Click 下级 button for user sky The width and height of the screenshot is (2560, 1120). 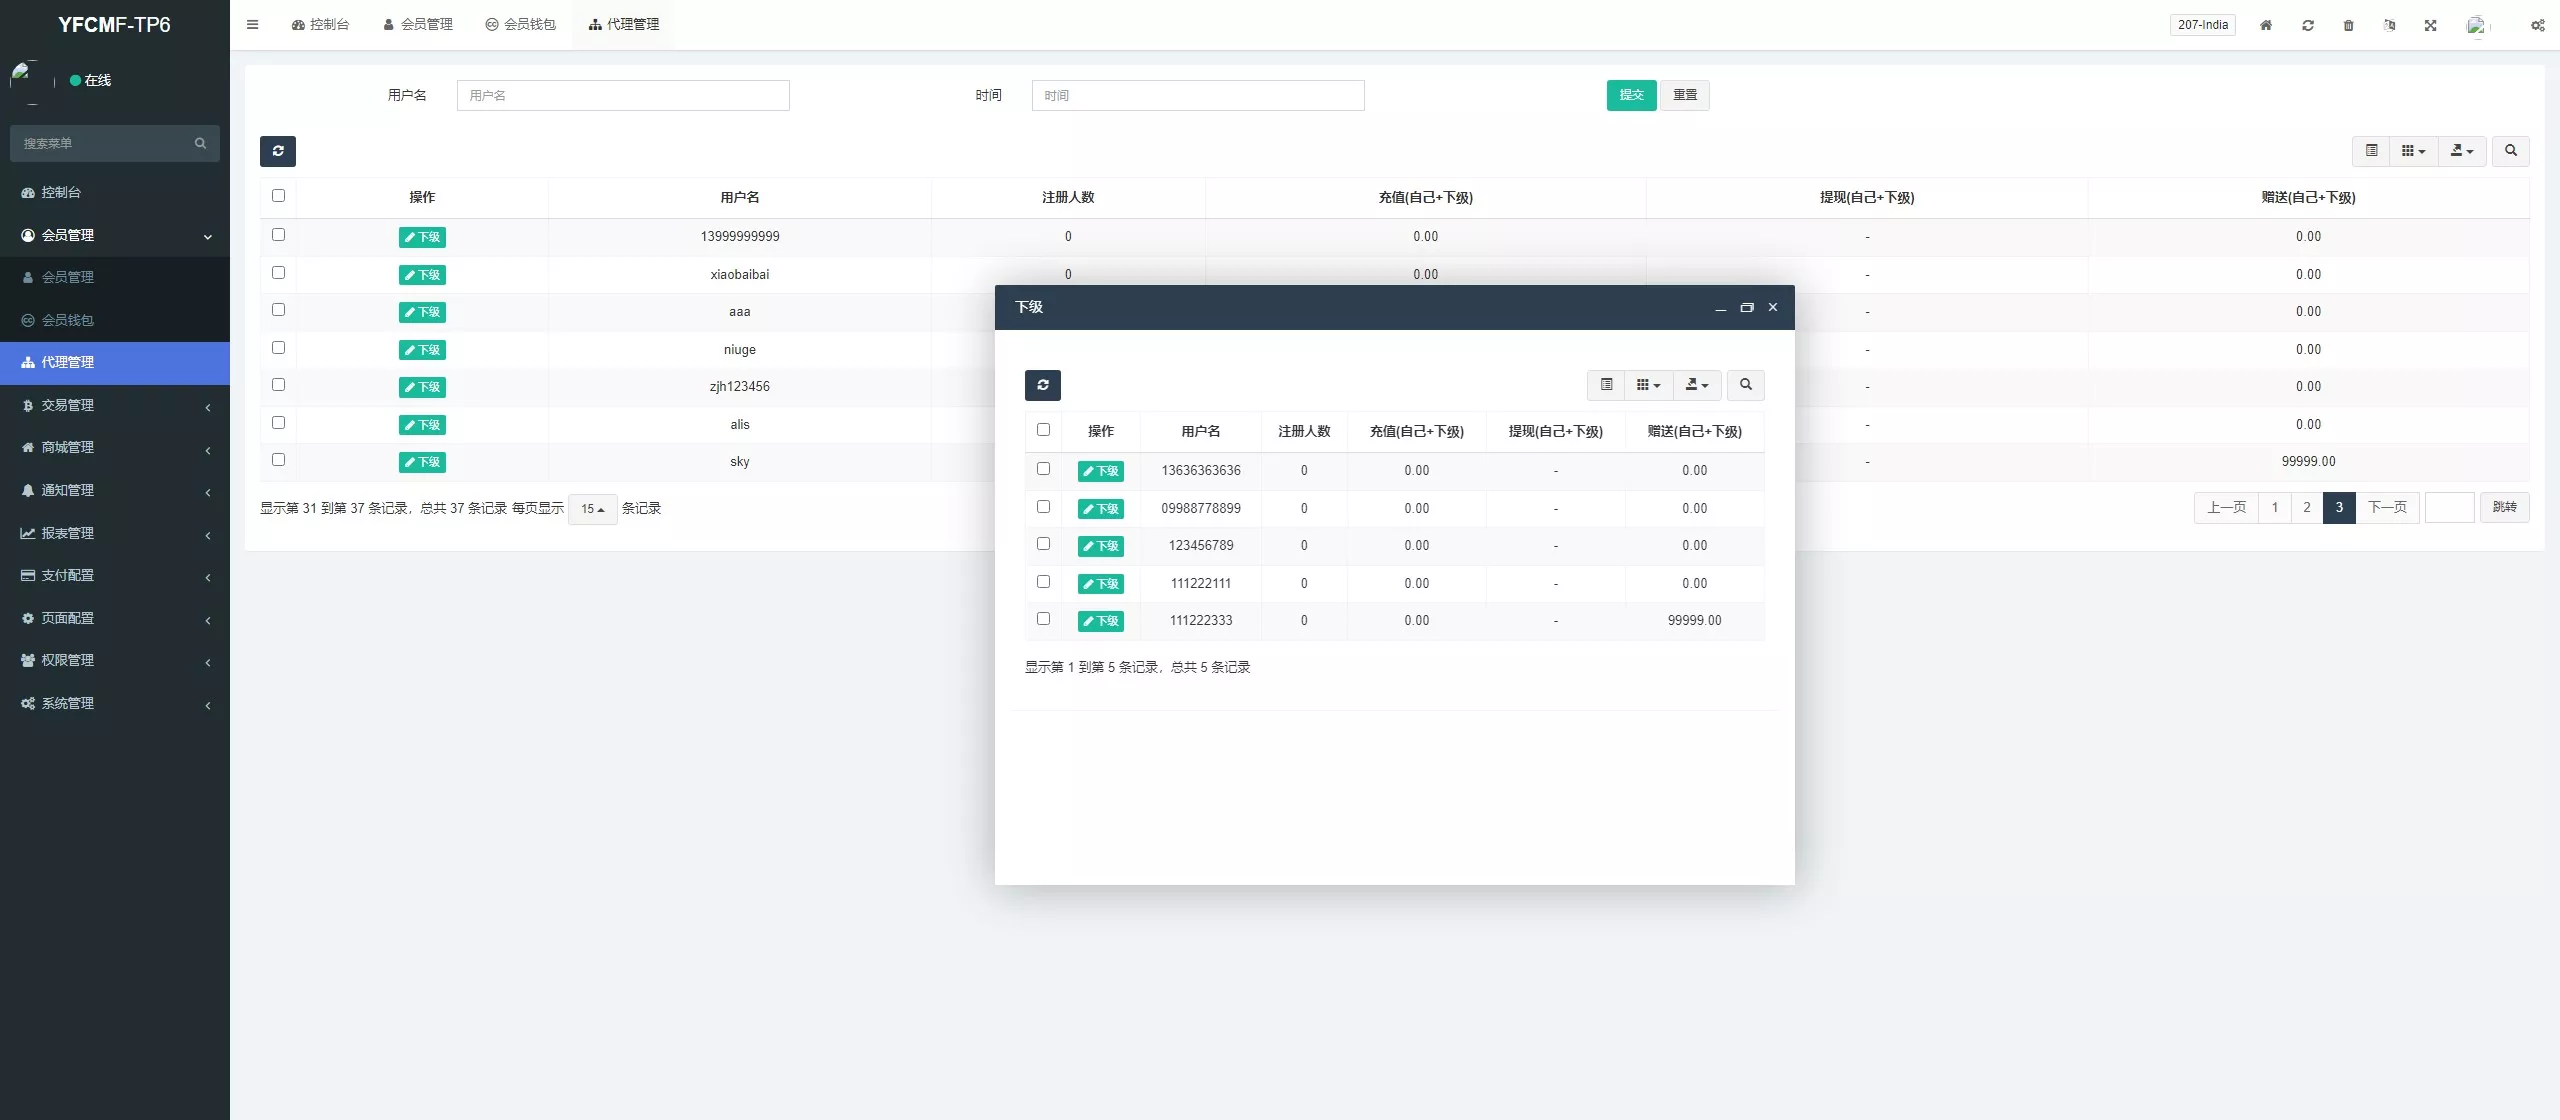tap(422, 462)
